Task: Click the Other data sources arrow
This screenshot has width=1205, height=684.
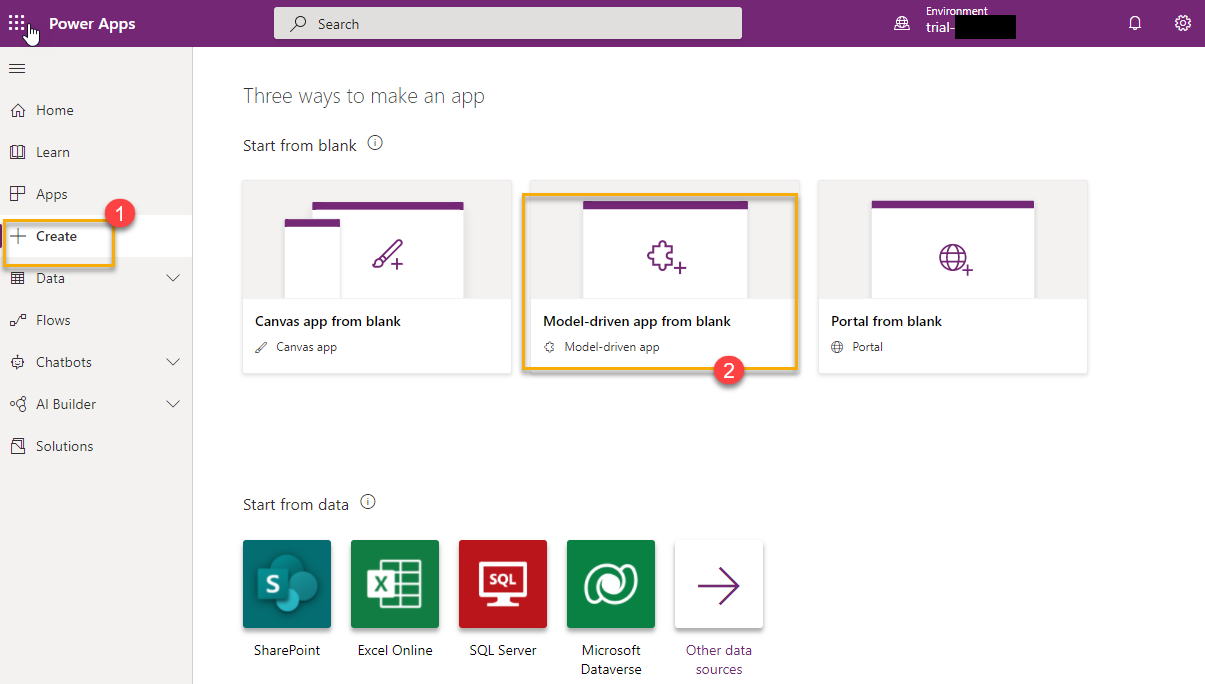Action: [x=719, y=584]
